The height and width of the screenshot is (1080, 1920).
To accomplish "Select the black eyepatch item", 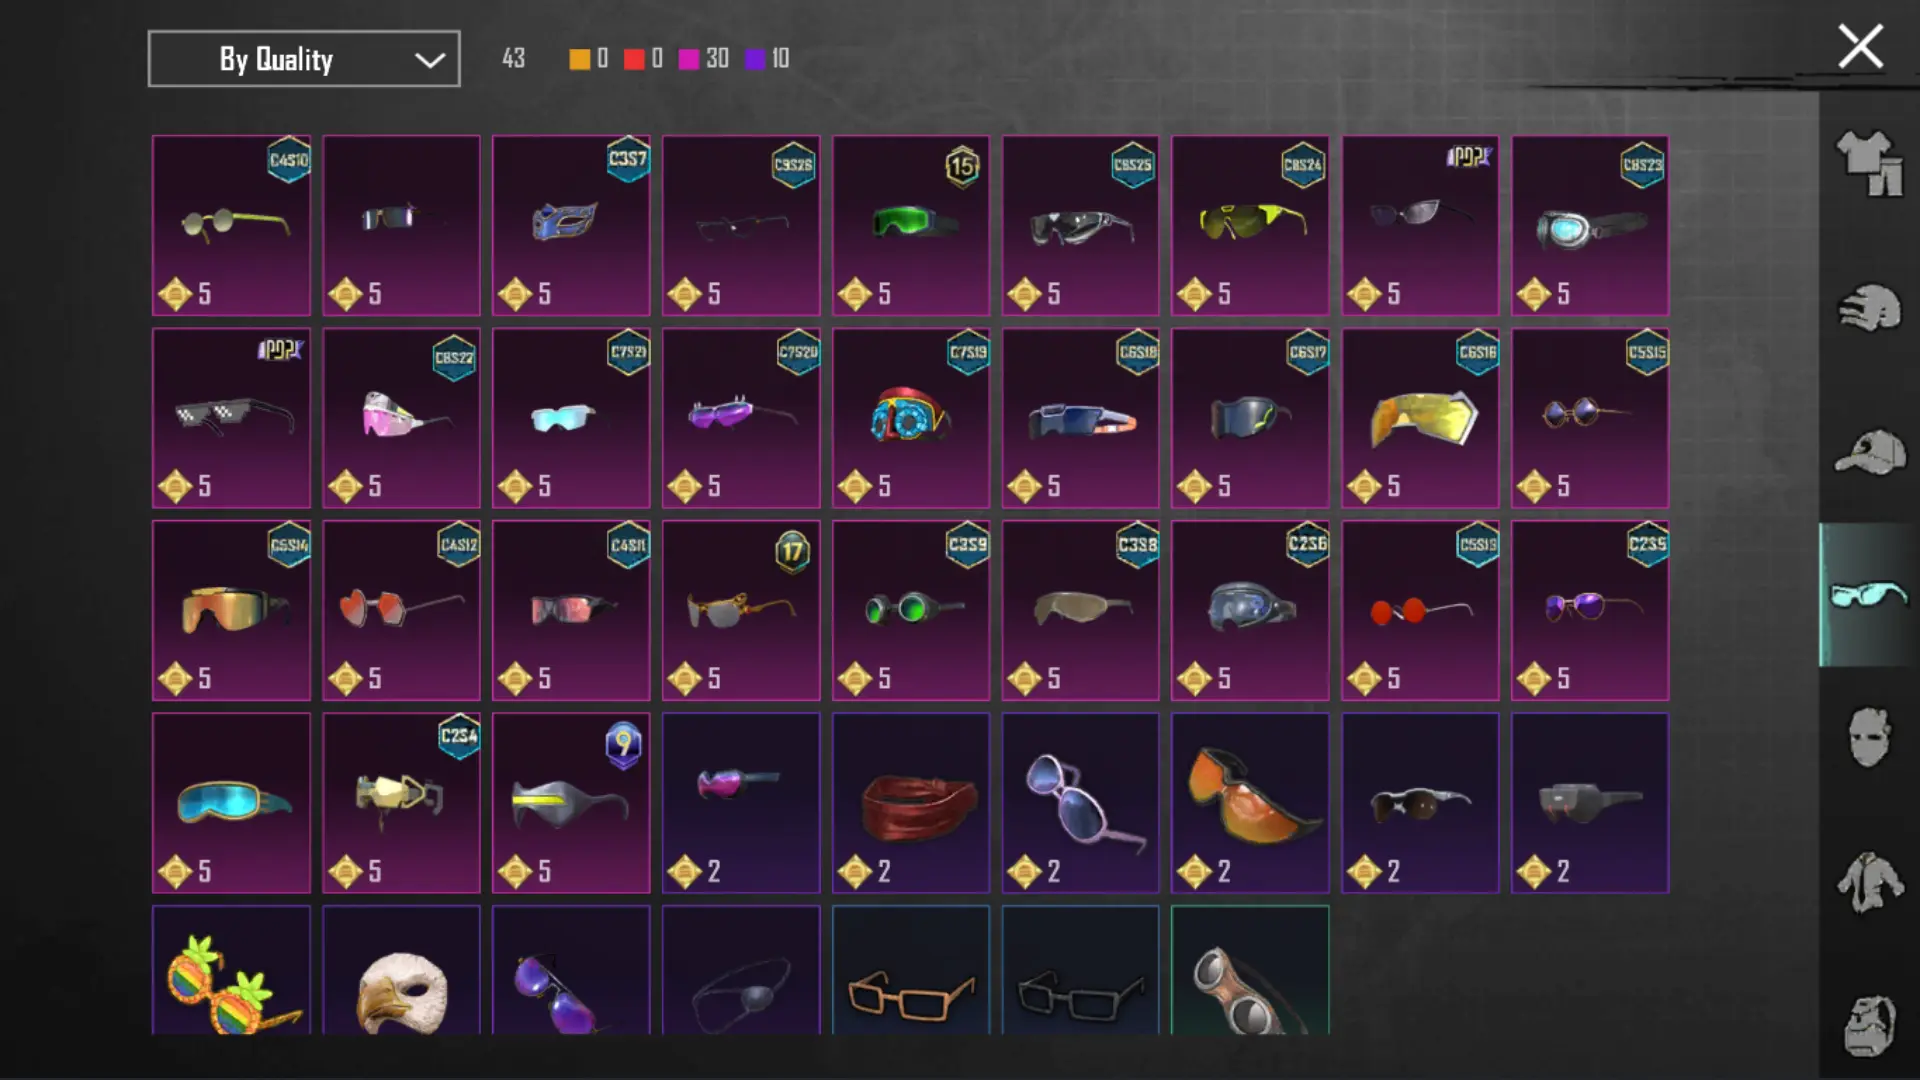I will pyautogui.click(x=741, y=970).
